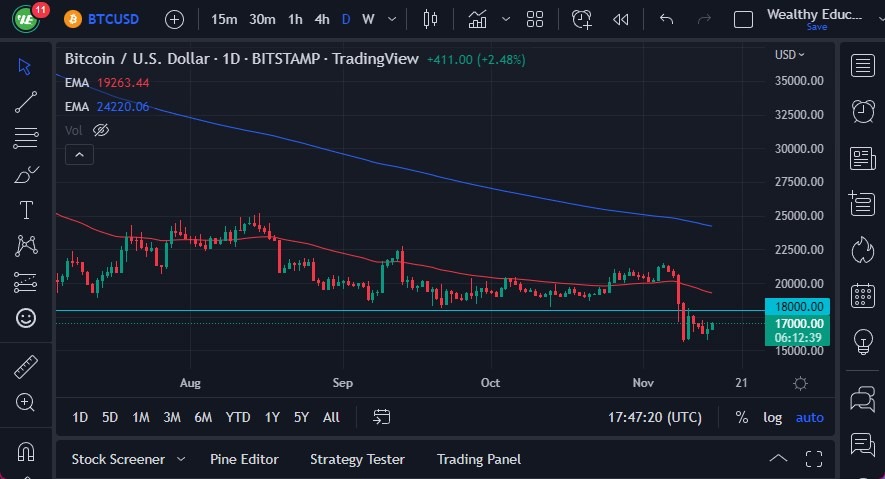Open the emoji icons tool
The image size is (885, 479).
click(x=25, y=318)
